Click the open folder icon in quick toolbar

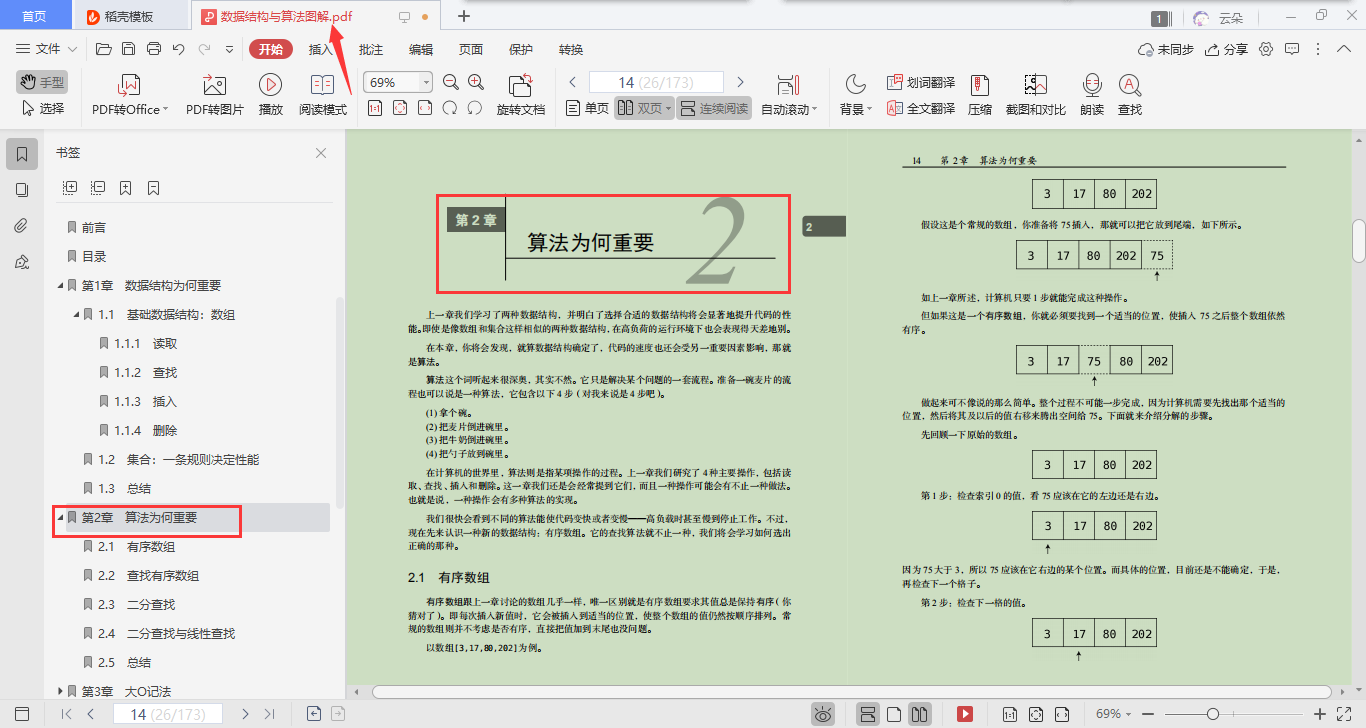pos(103,49)
